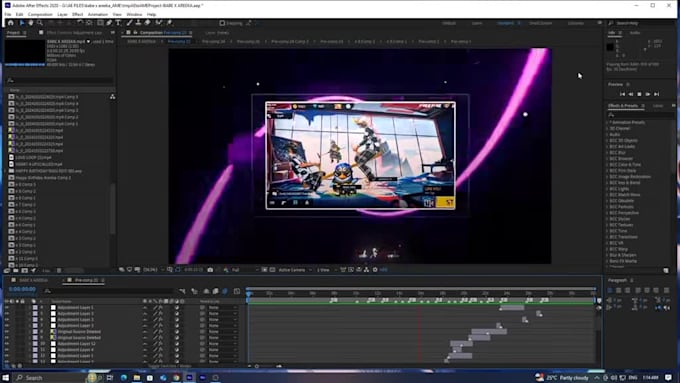Image resolution: width=680 pixels, height=383 pixels.
Task: Select the Selection arrow tool
Action: [22, 23]
